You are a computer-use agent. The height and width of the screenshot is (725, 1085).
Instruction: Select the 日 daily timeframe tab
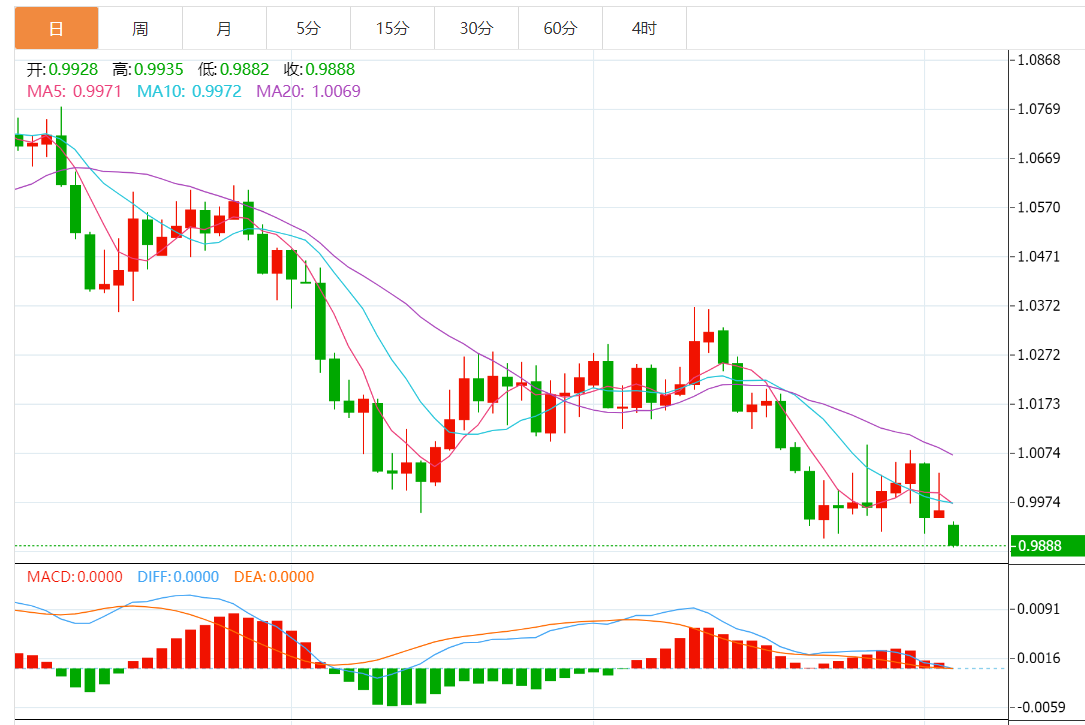[x=56, y=28]
